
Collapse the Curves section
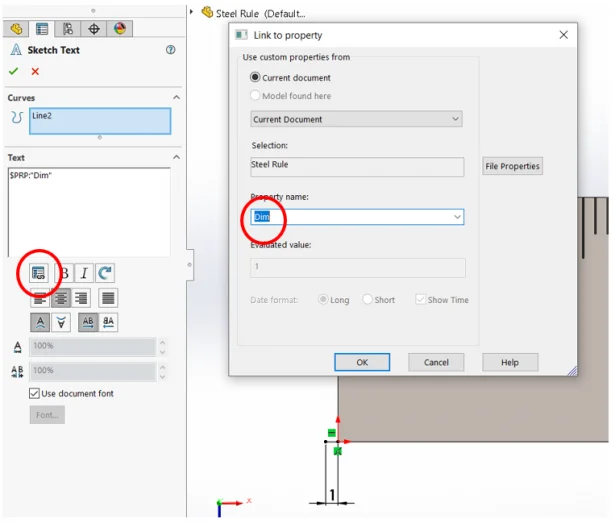click(176, 97)
